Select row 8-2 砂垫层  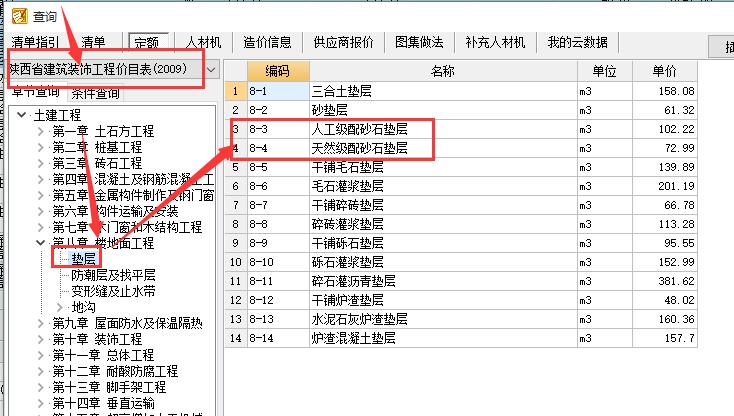(461, 110)
